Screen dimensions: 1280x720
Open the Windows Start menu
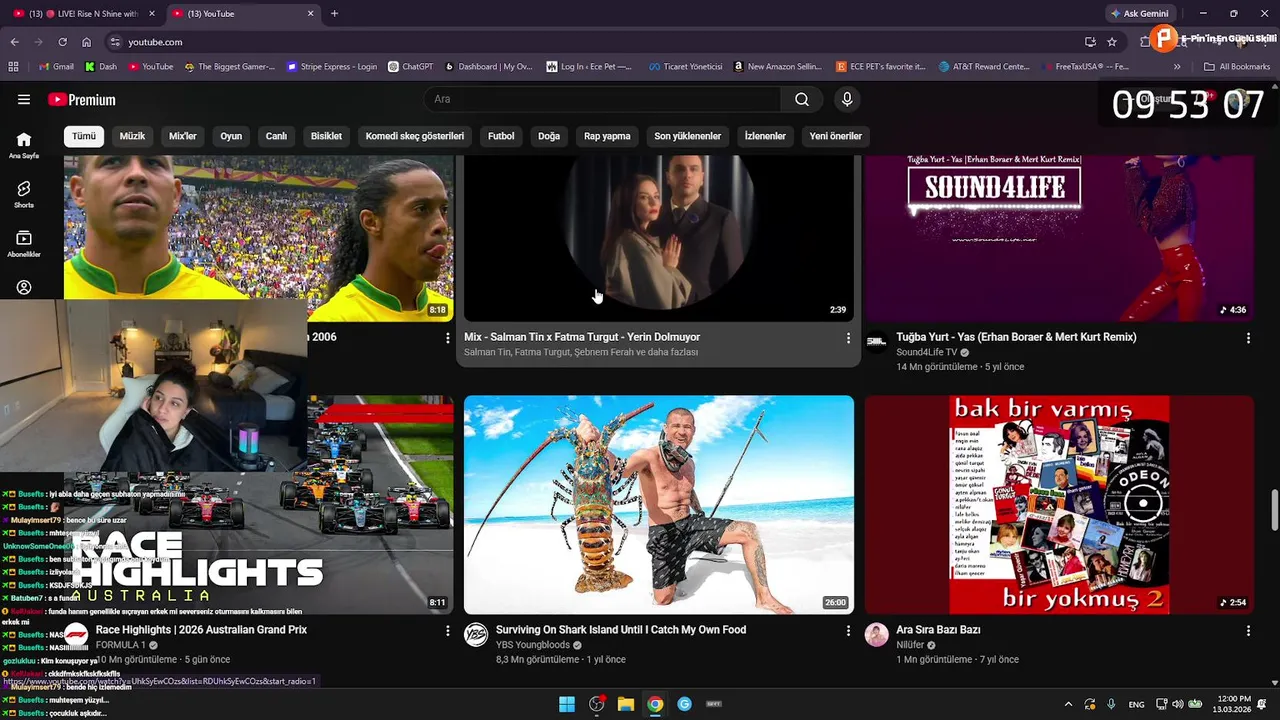click(x=567, y=704)
